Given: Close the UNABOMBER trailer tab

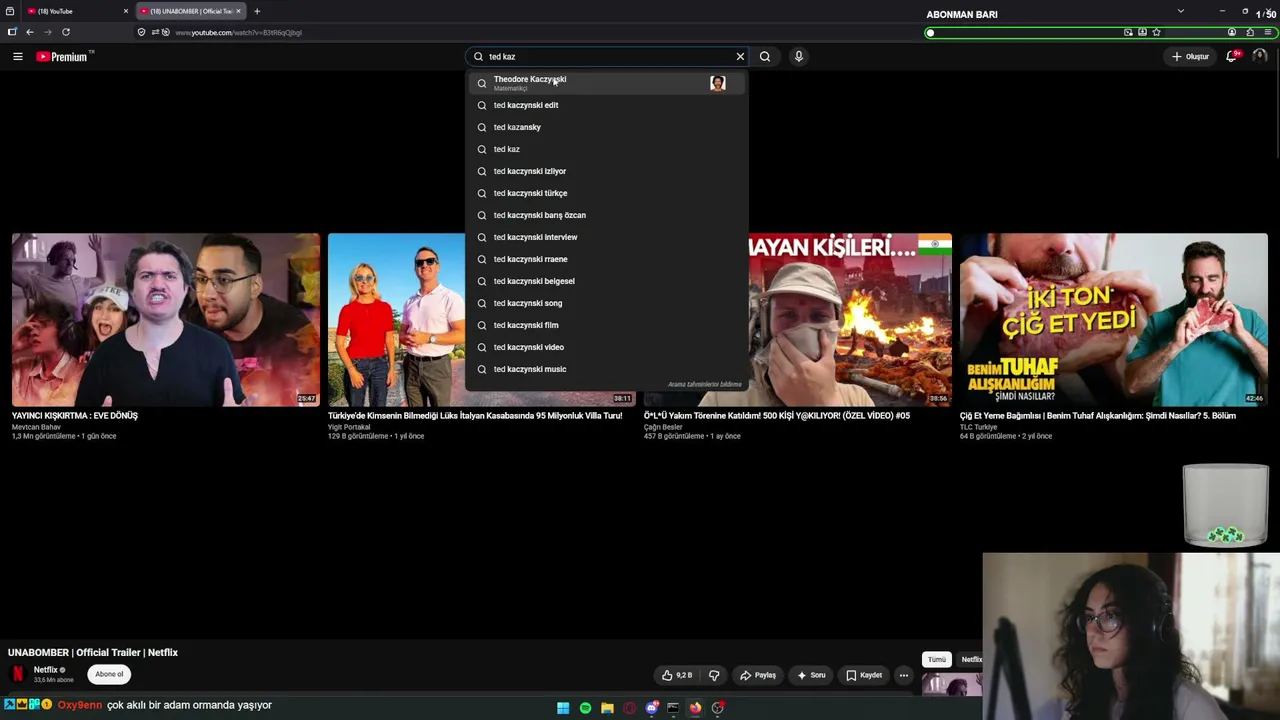Looking at the screenshot, I should (238, 11).
